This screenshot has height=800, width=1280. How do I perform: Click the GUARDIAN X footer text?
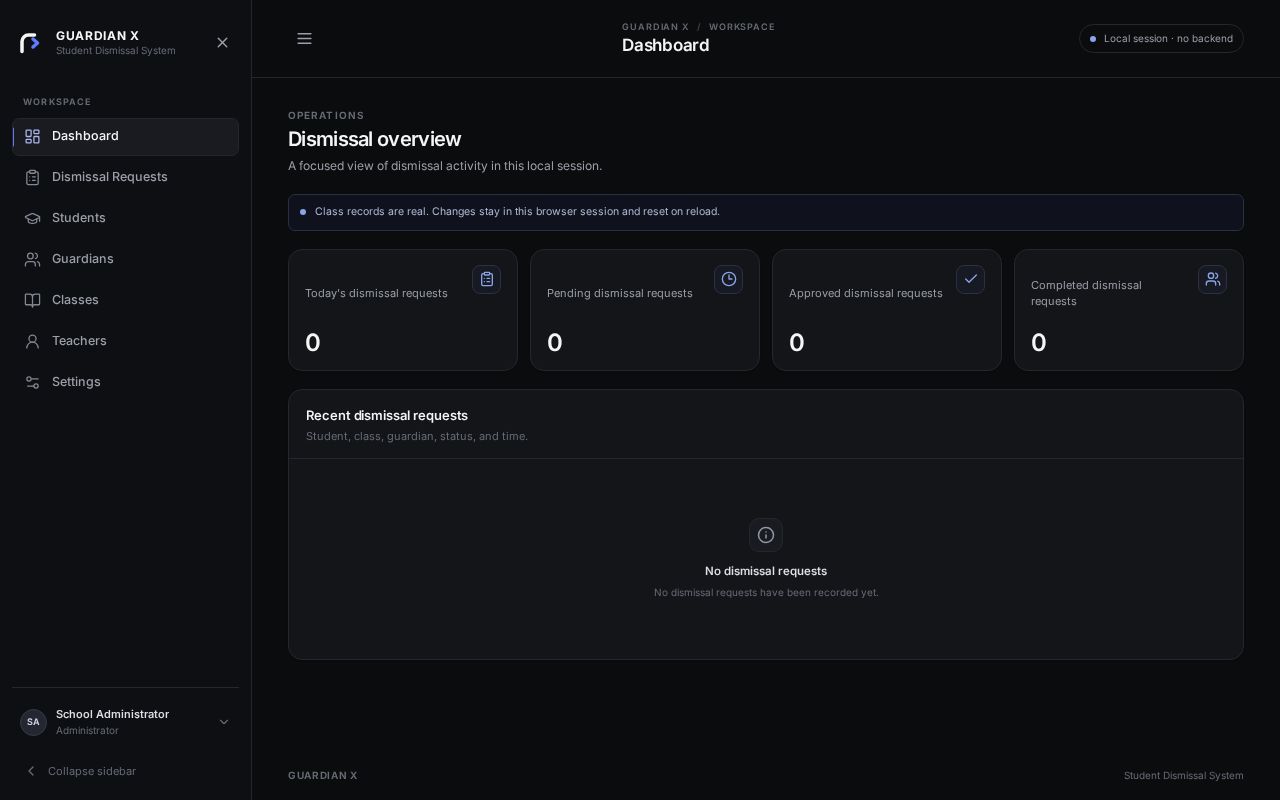click(323, 776)
